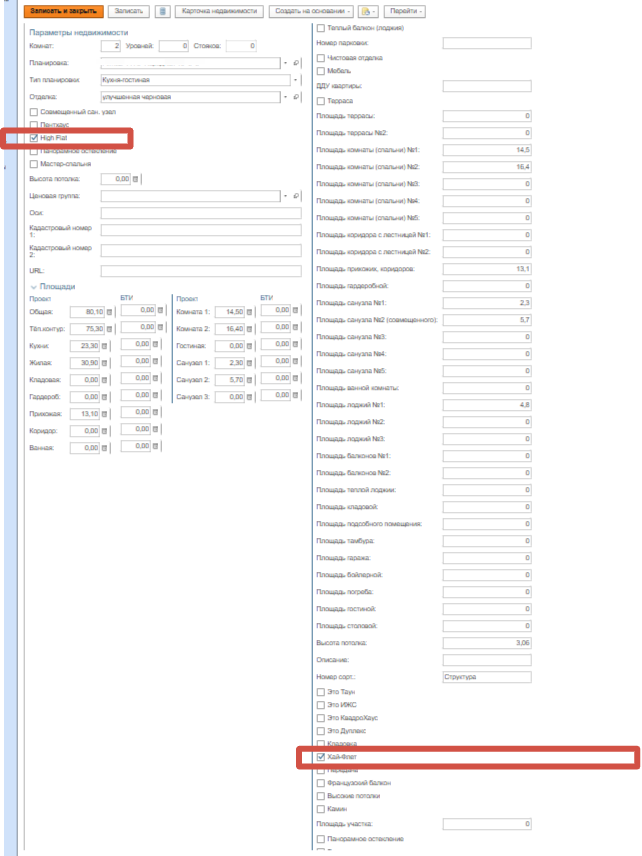The height and width of the screenshot is (856, 642).
Task: Click the open icon beside Отделка field
Action: (x=296, y=97)
